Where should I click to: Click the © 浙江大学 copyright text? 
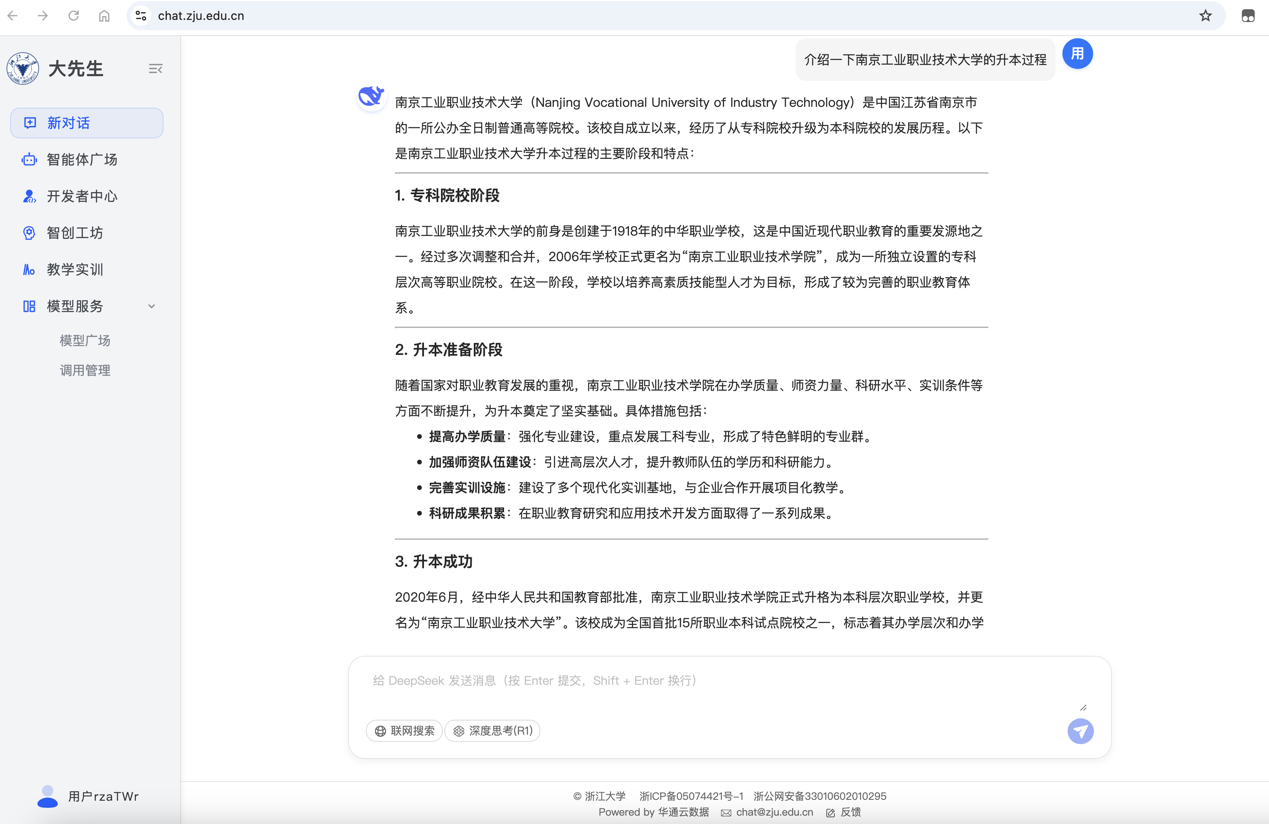tap(599, 797)
